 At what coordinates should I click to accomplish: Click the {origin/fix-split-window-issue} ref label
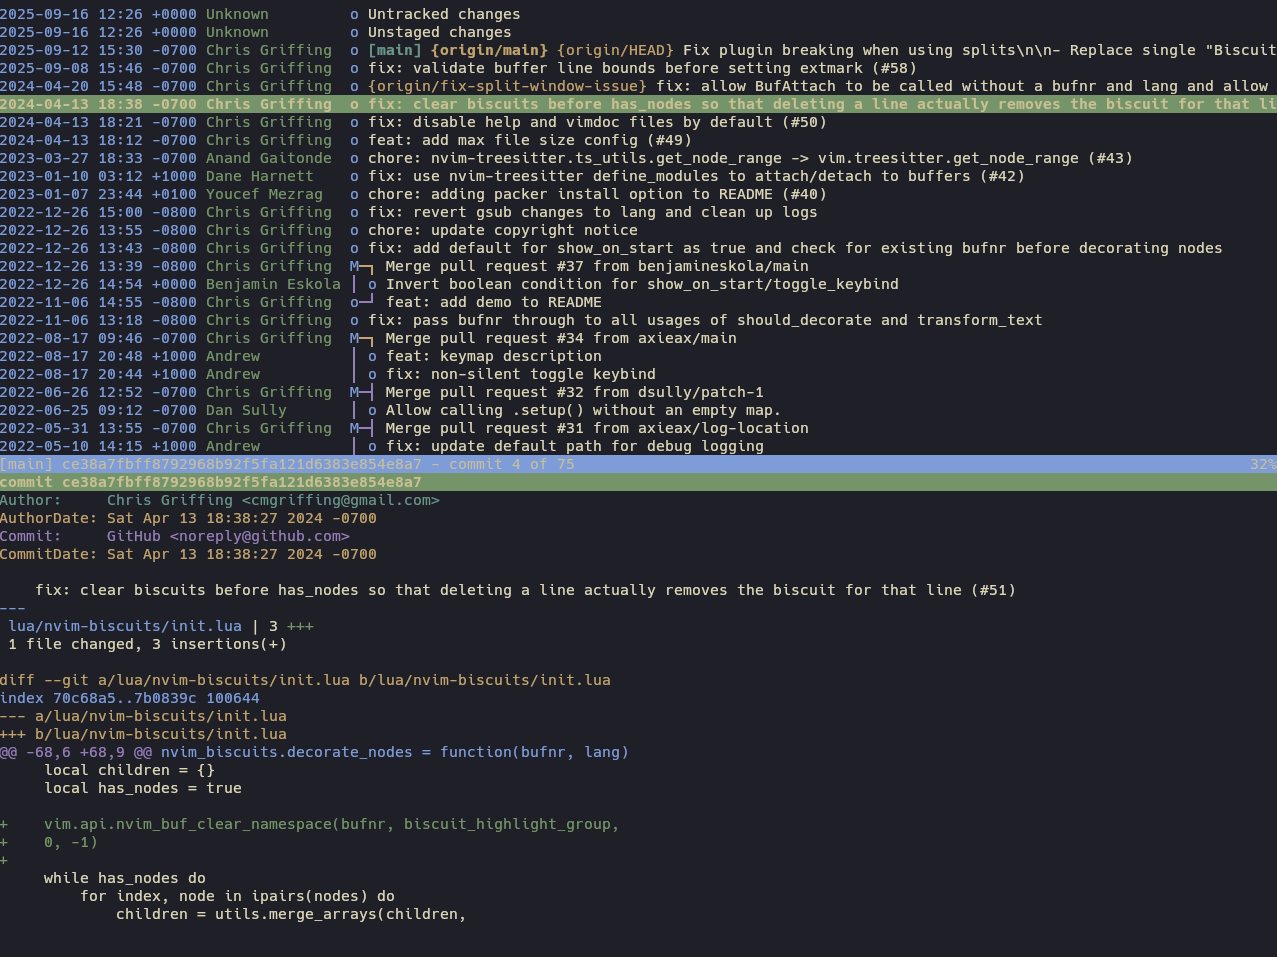pos(507,87)
